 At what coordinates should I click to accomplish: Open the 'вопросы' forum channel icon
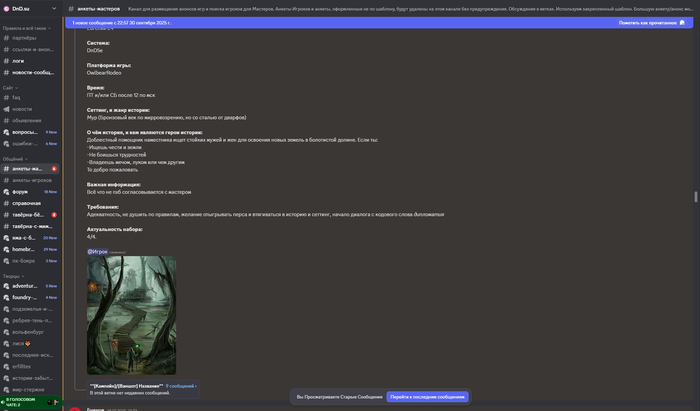point(6,132)
